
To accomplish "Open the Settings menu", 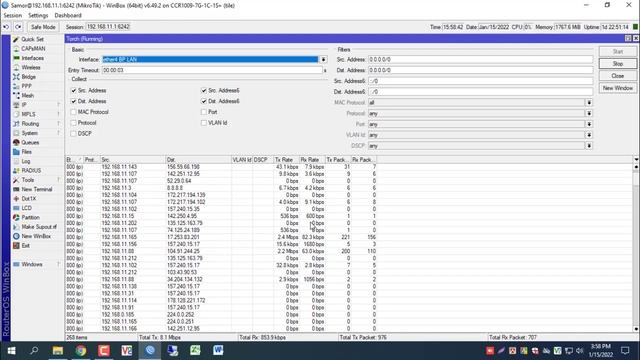I will 38,16.
